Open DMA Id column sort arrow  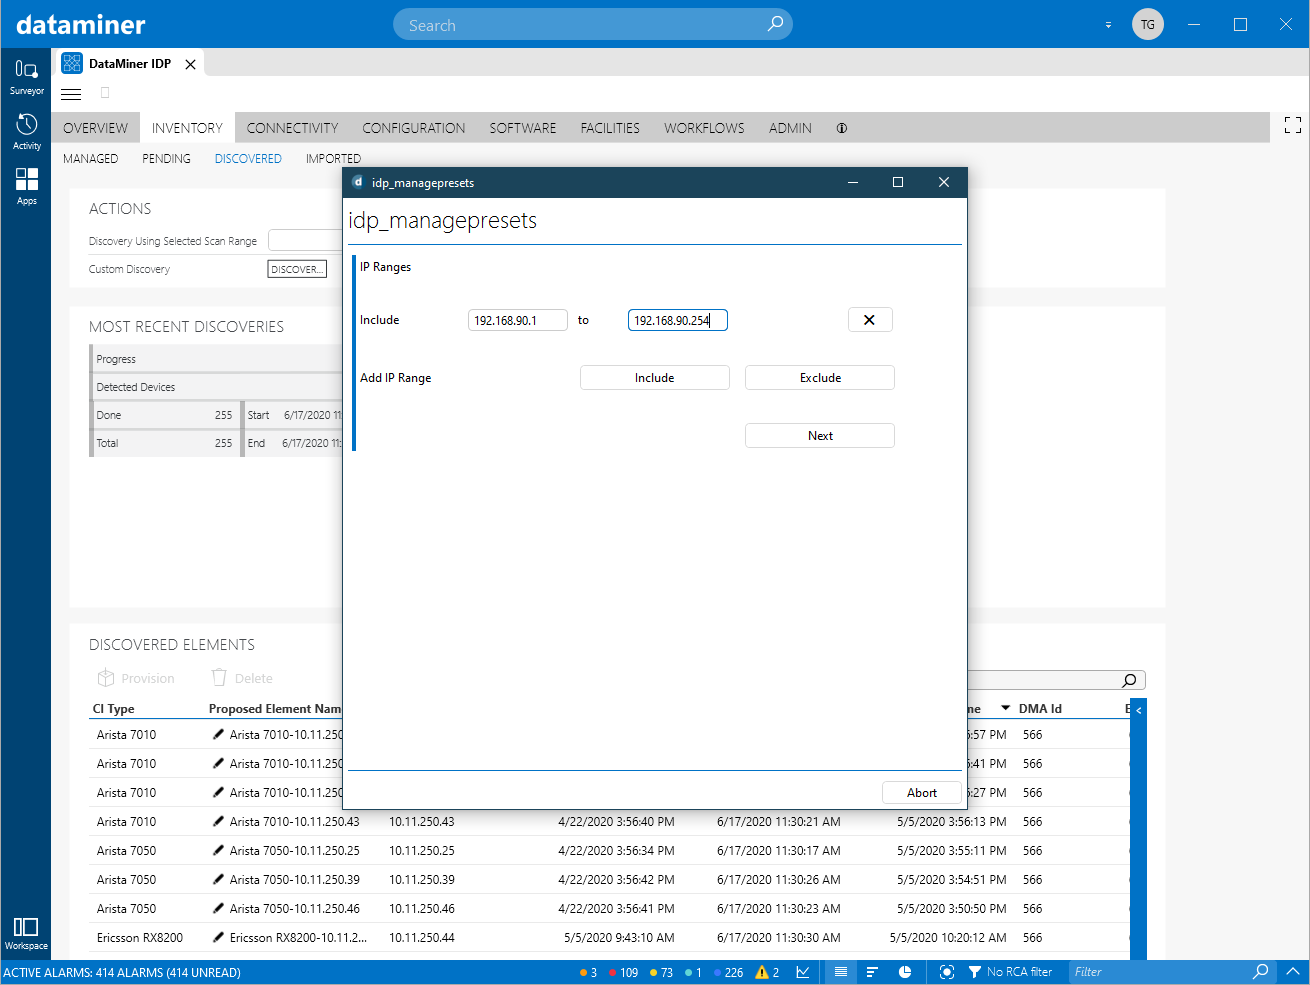click(x=1005, y=708)
